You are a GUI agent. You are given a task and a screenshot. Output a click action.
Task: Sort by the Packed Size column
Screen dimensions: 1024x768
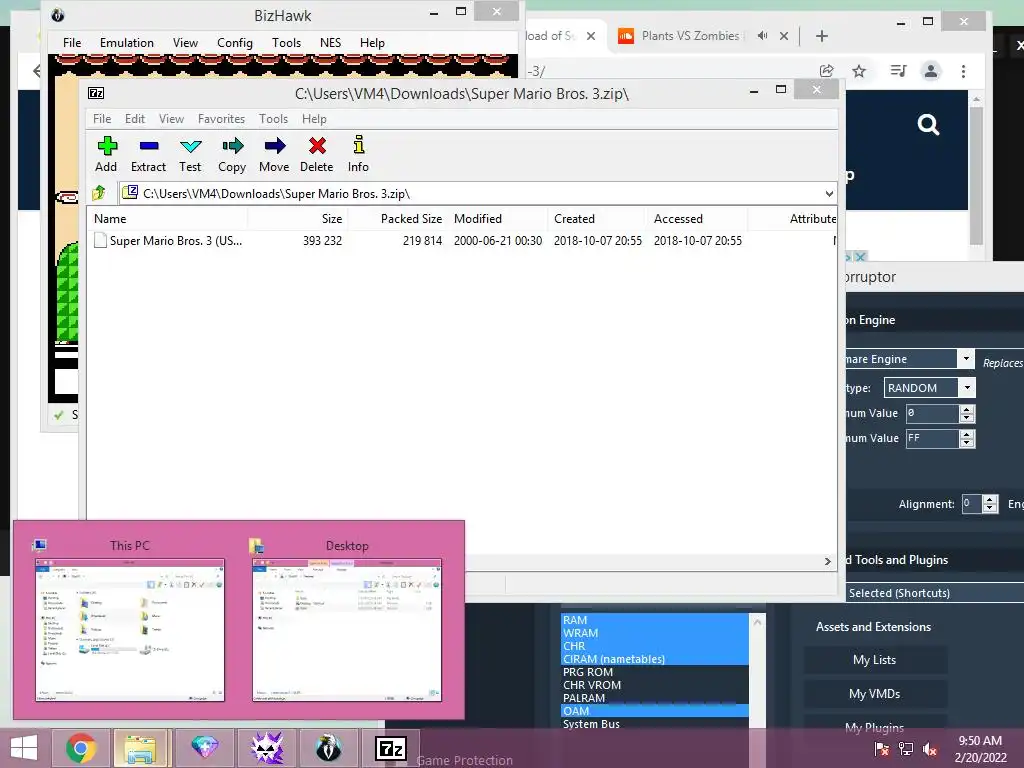397,219
